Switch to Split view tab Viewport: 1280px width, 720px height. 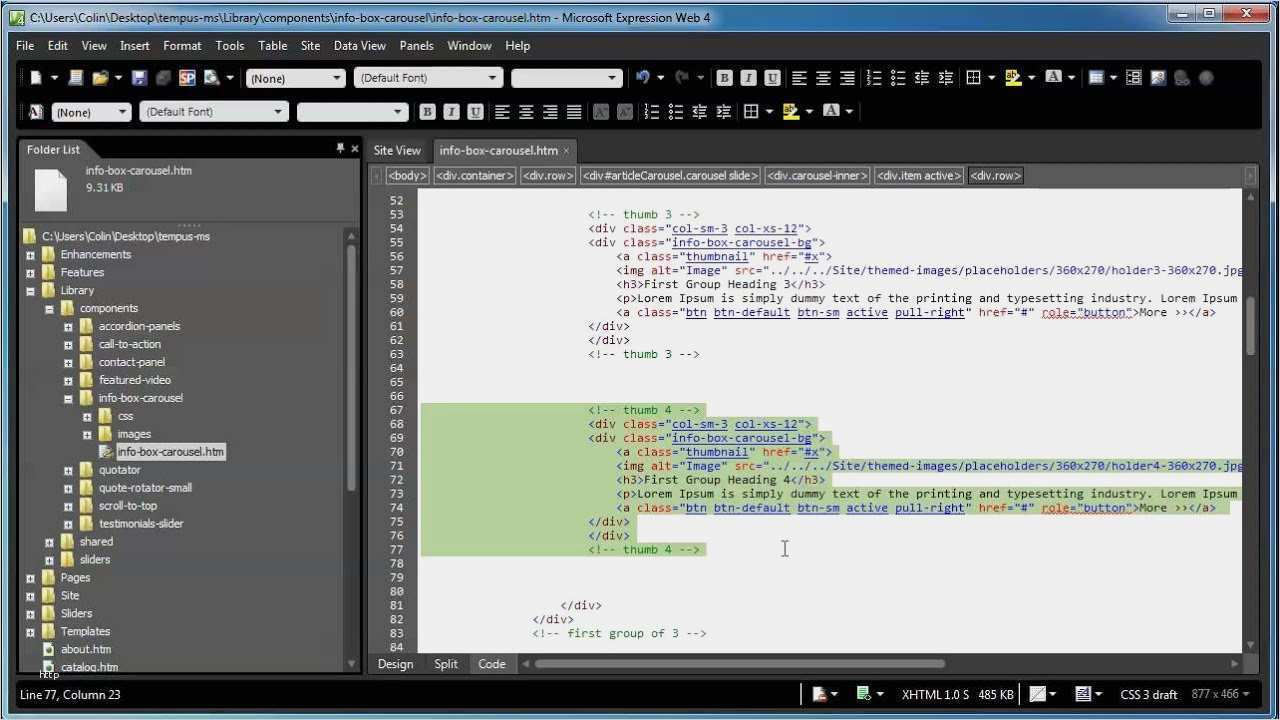pos(446,664)
